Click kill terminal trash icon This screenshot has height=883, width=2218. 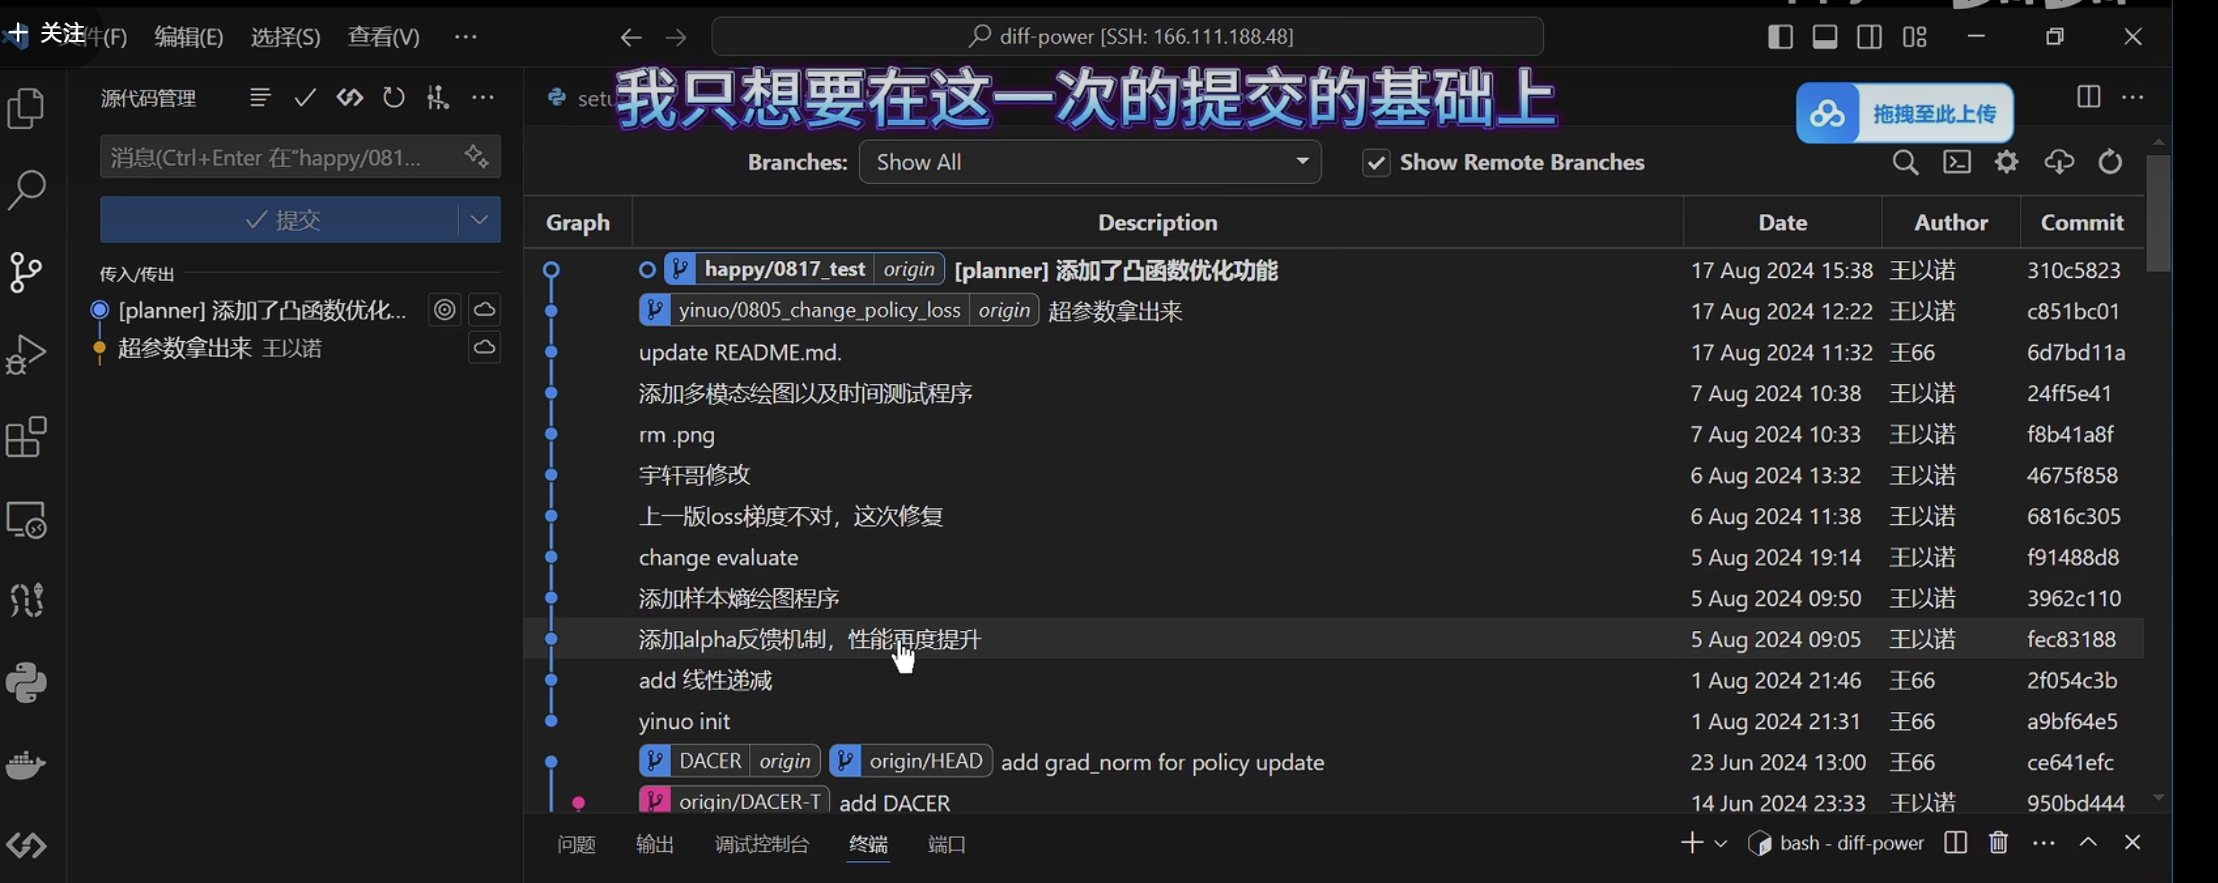[1998, 843]
